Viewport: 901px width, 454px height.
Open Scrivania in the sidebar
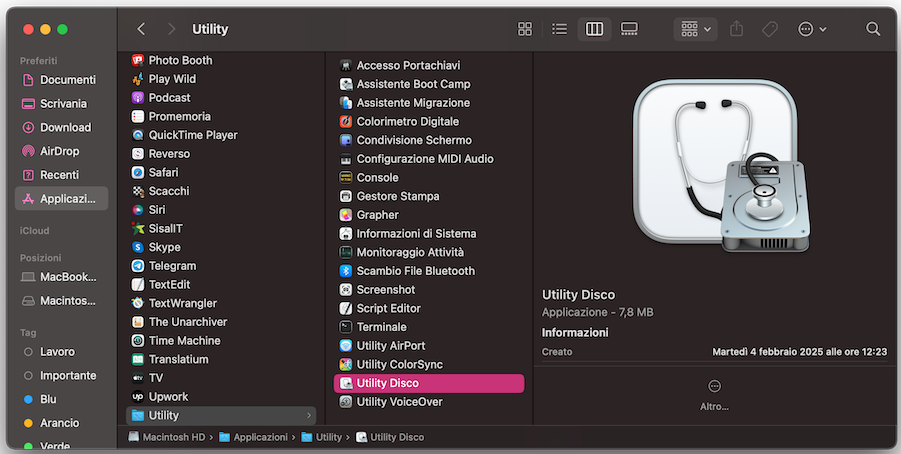pyautogui.click(x=61, y=103)
